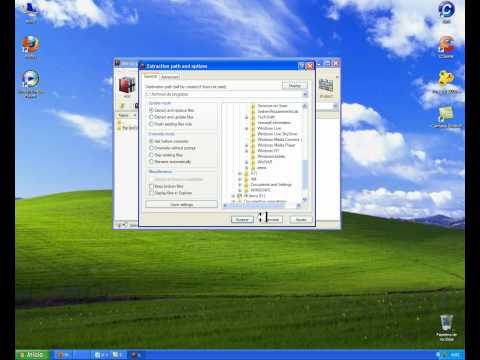Click the tree scroll-up arrow
The image size is (480, 360).
[304, 106]
